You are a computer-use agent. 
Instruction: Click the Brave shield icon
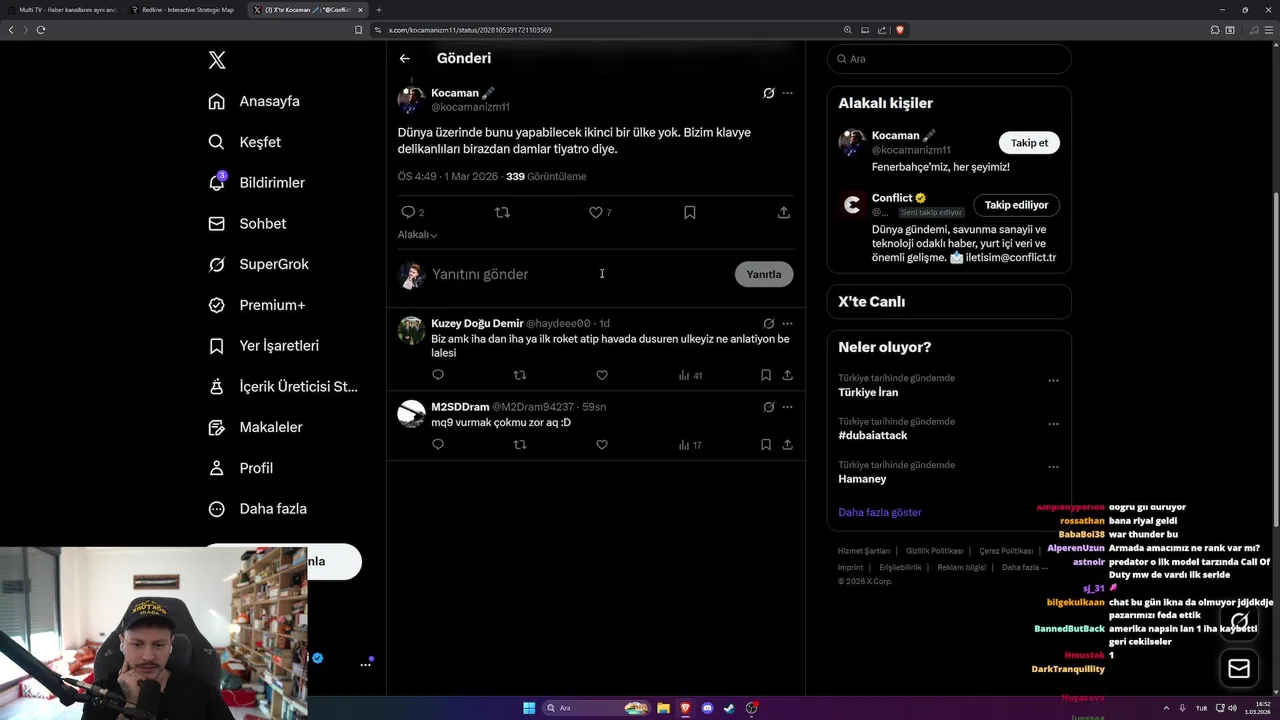tap(900, 30)
